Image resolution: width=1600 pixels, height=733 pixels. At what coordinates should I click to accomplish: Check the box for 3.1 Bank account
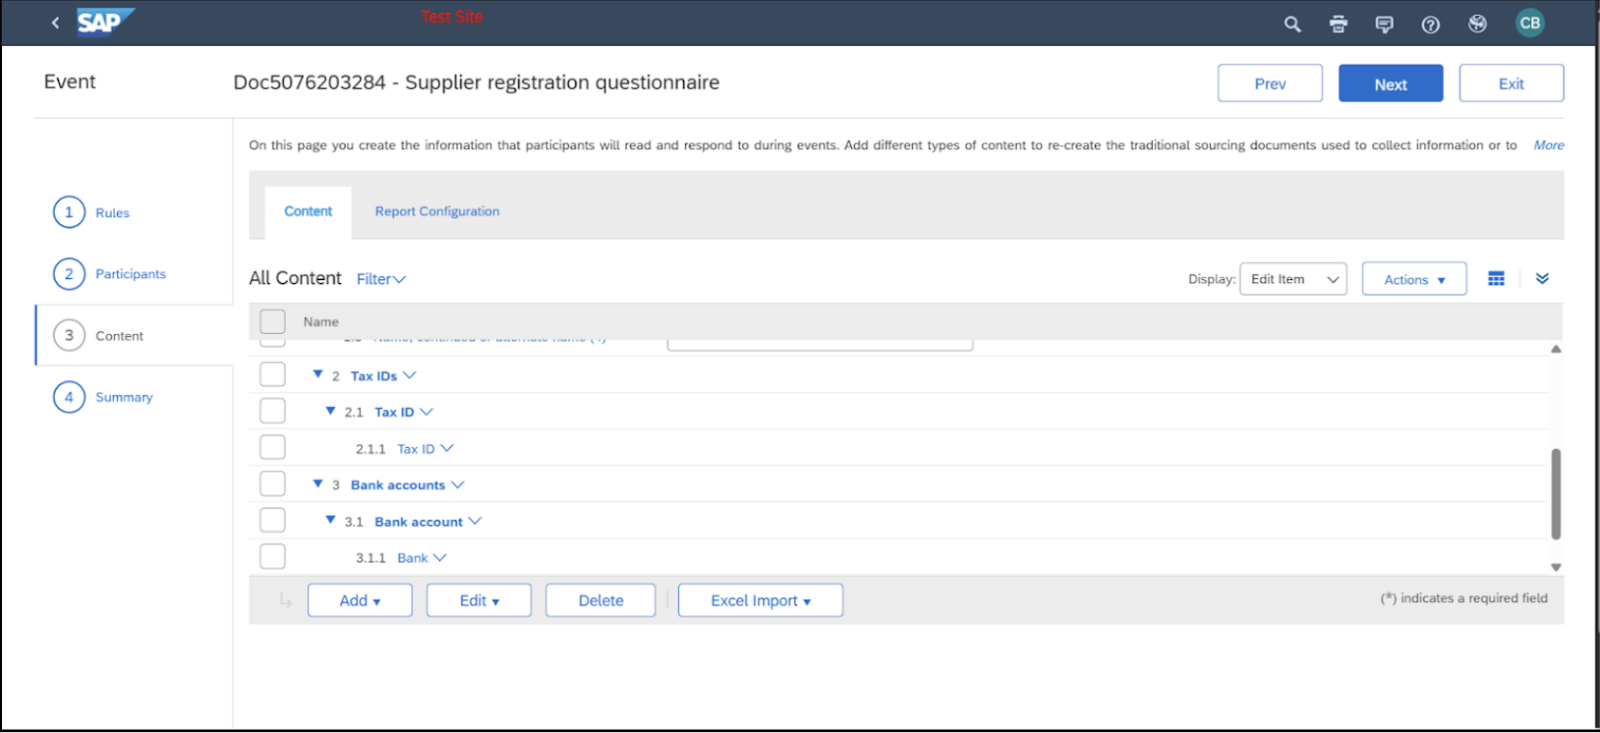point(272,520)
